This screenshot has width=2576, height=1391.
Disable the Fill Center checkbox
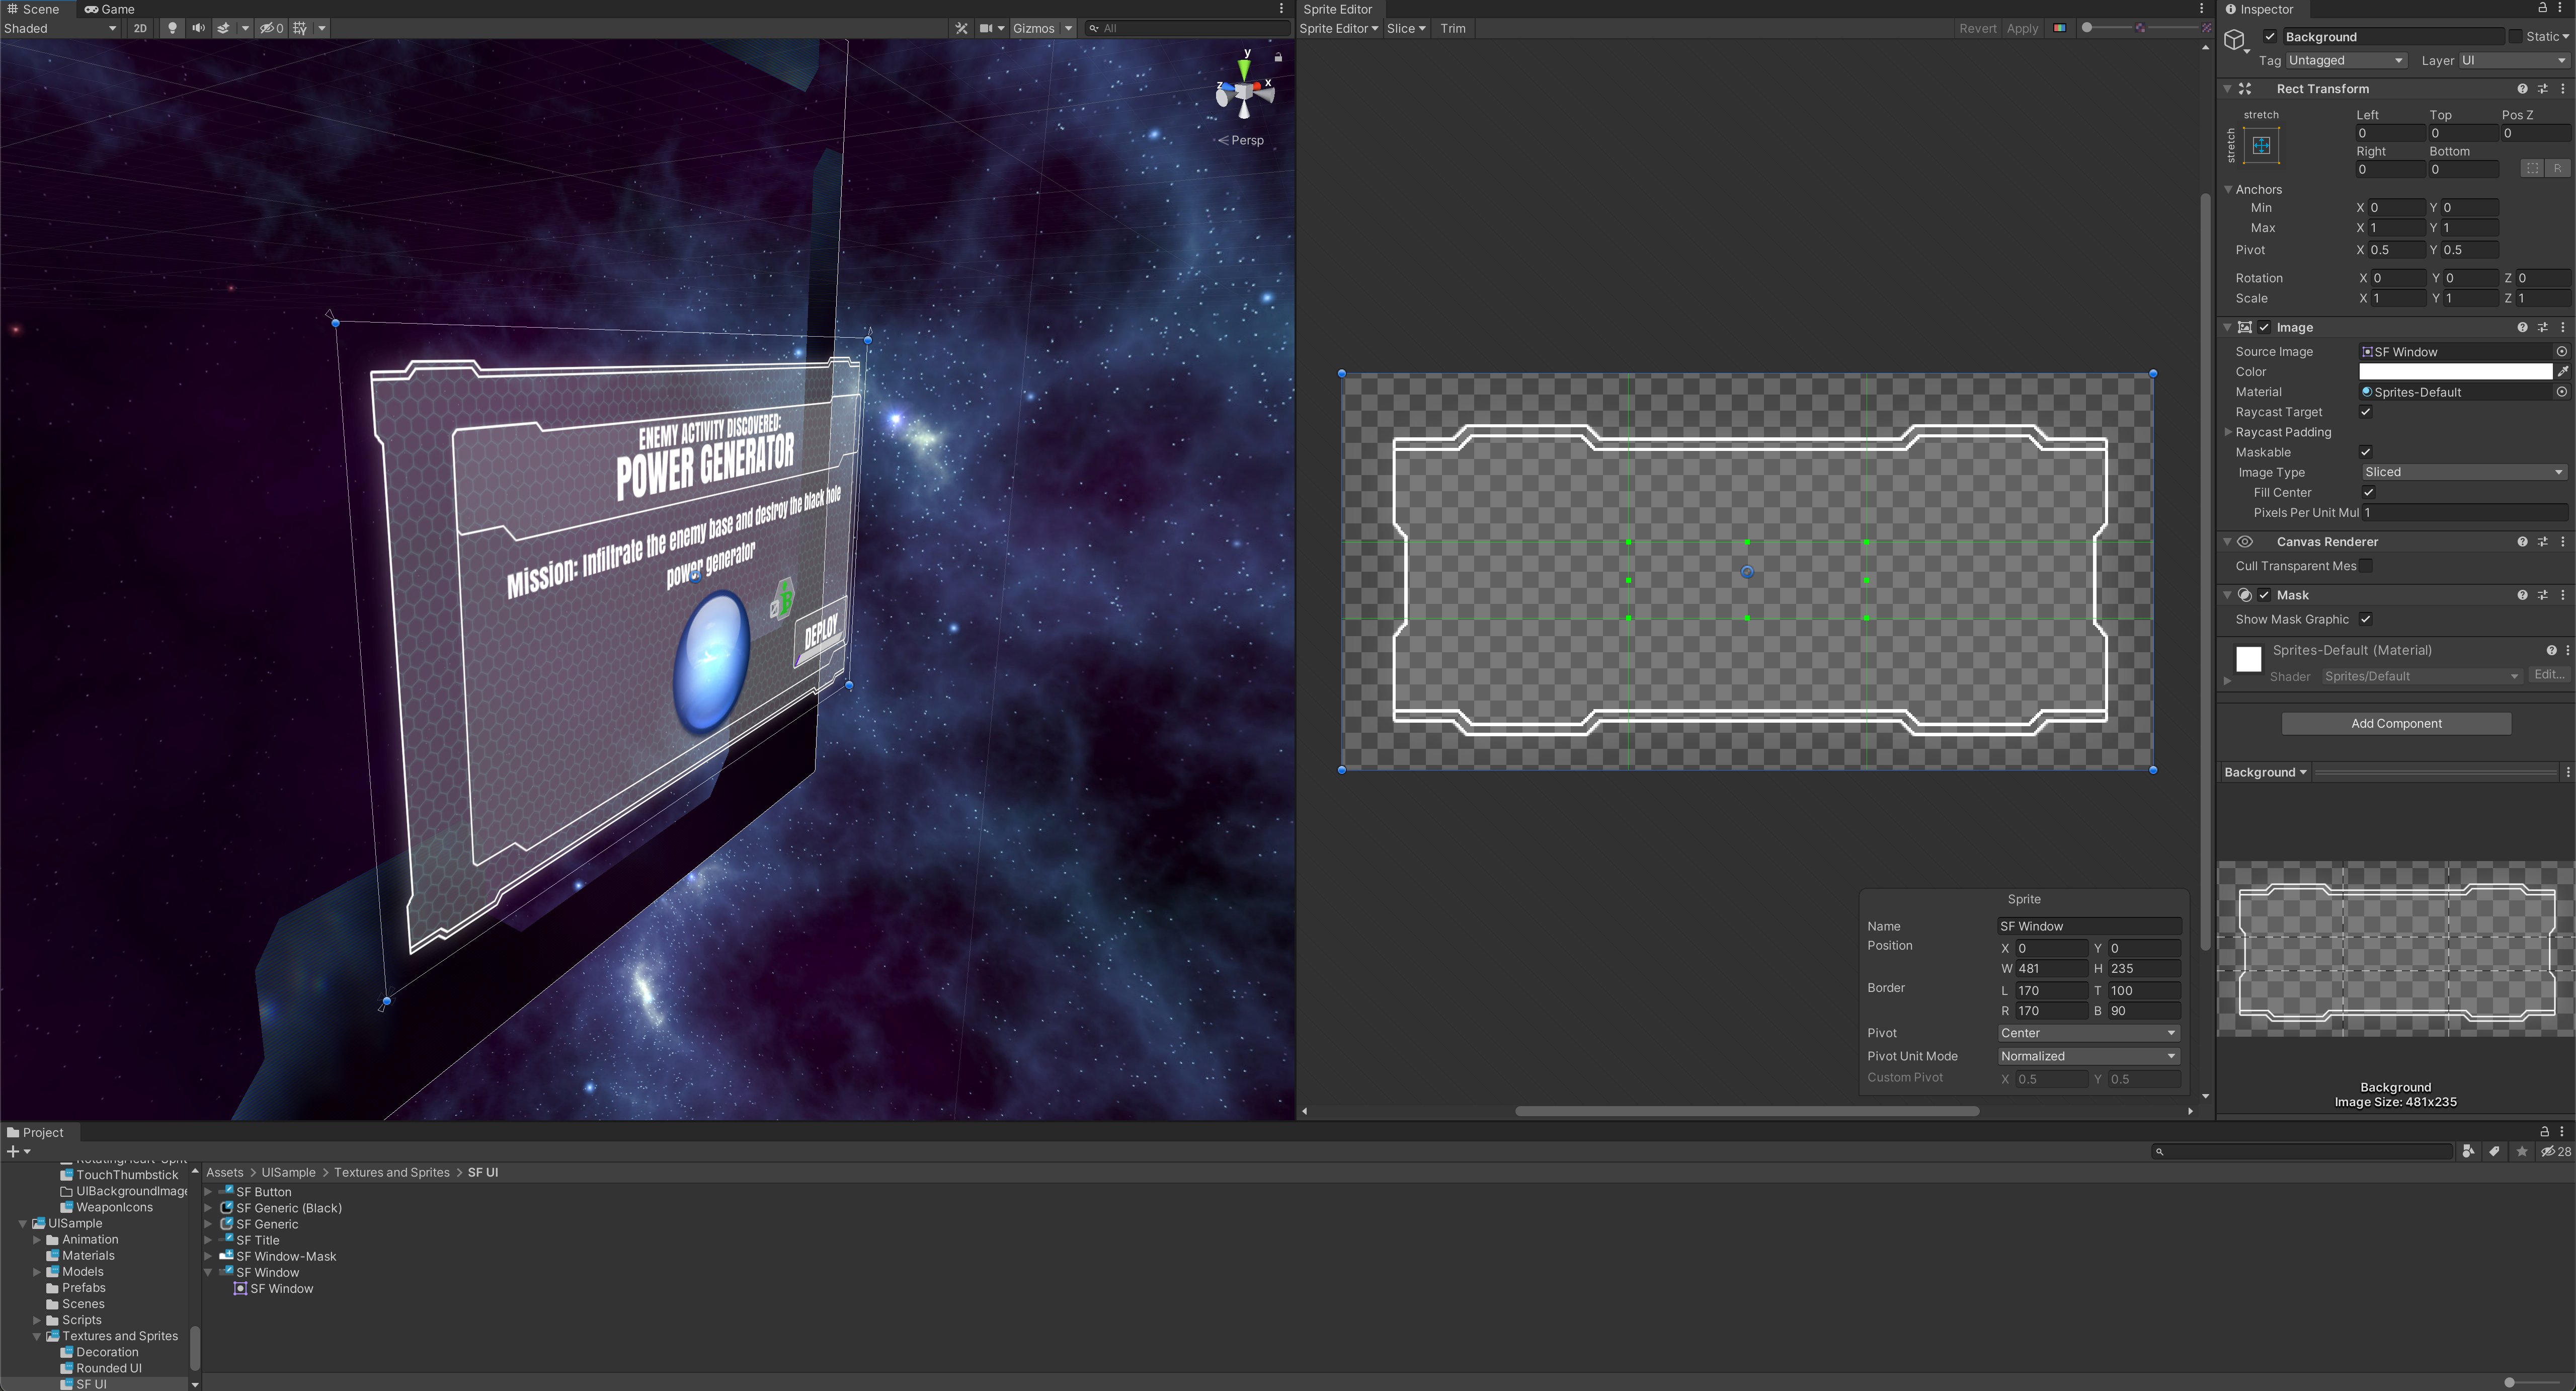(2368, 492)
